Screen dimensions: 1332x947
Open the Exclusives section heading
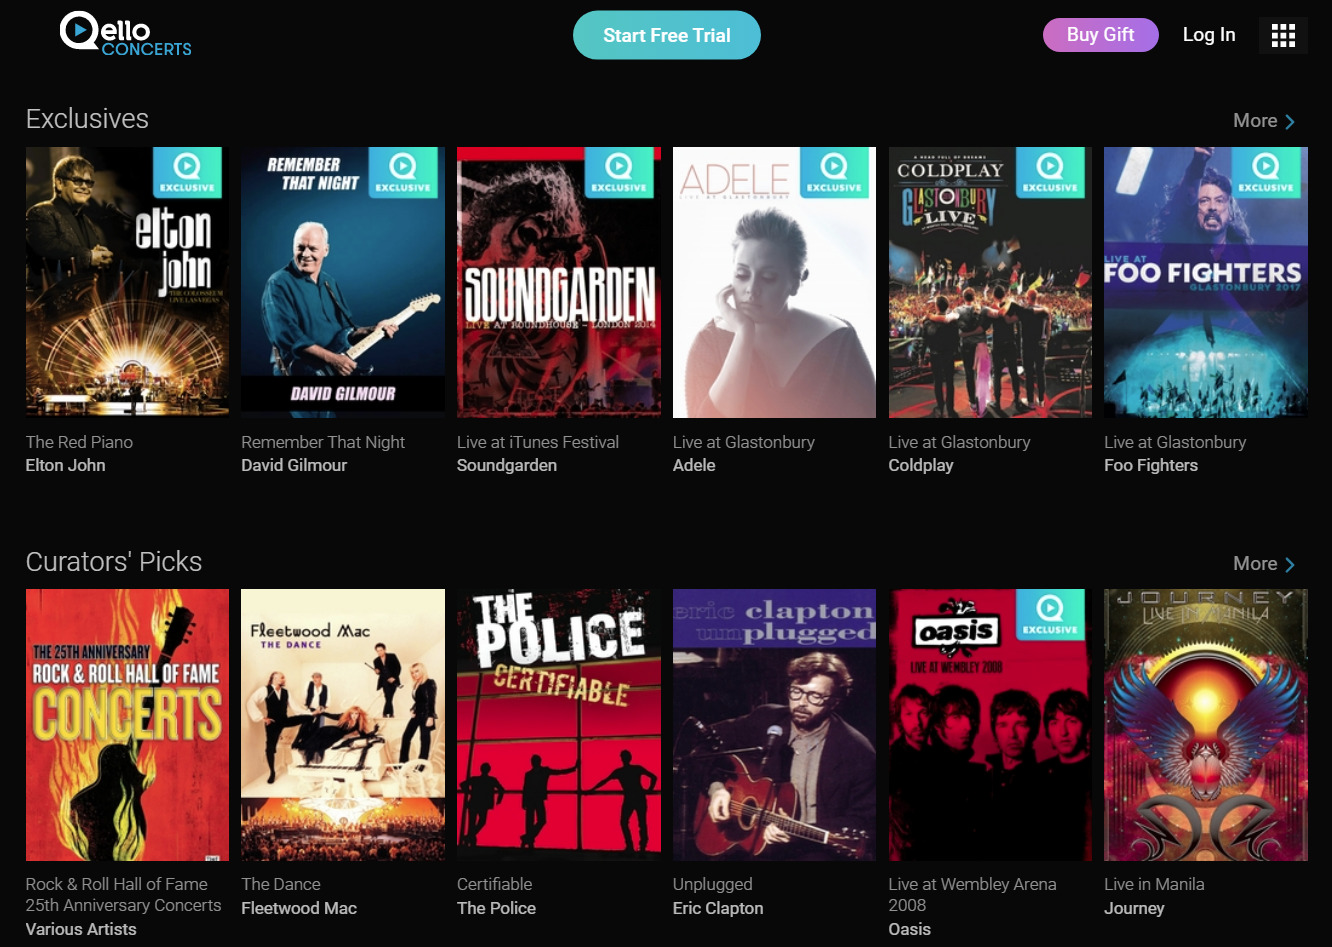[x=87, y=119]
